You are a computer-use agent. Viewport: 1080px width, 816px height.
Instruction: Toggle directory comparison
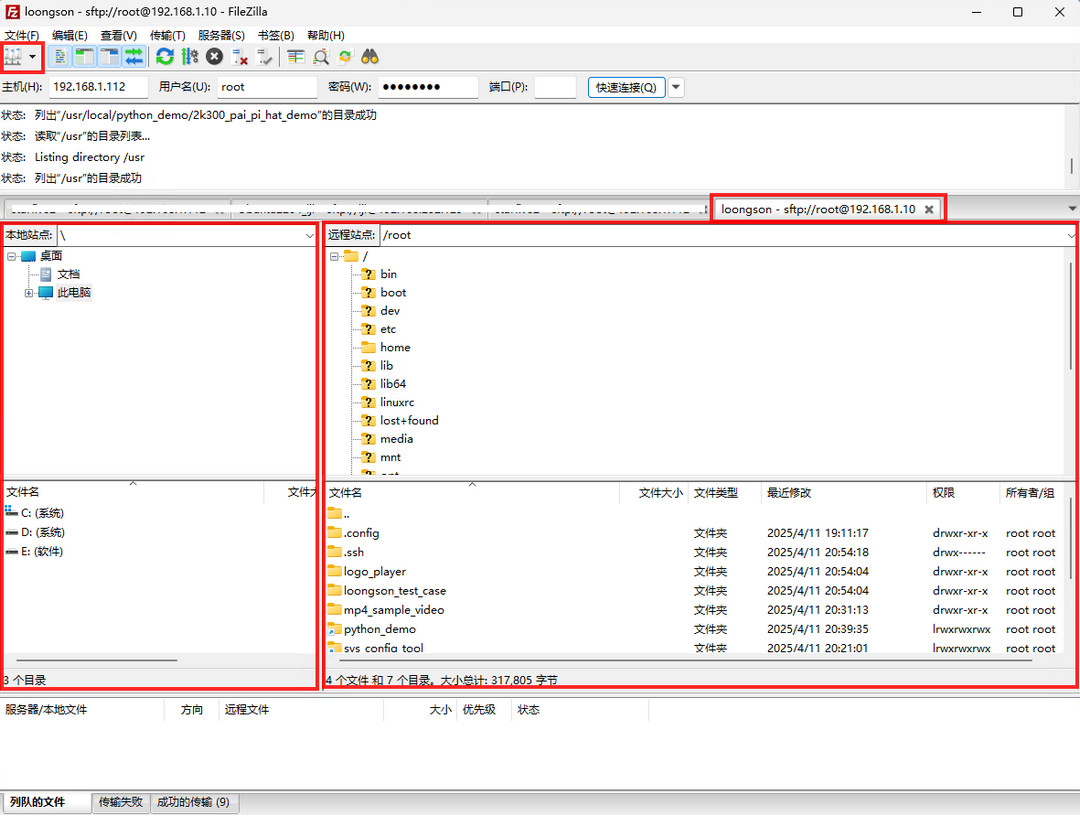(x=321, y=57)
